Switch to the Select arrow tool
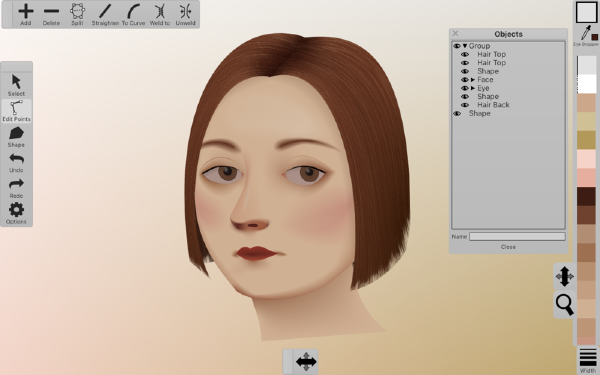Screen dimensions: 600x375 coord(16,85)
